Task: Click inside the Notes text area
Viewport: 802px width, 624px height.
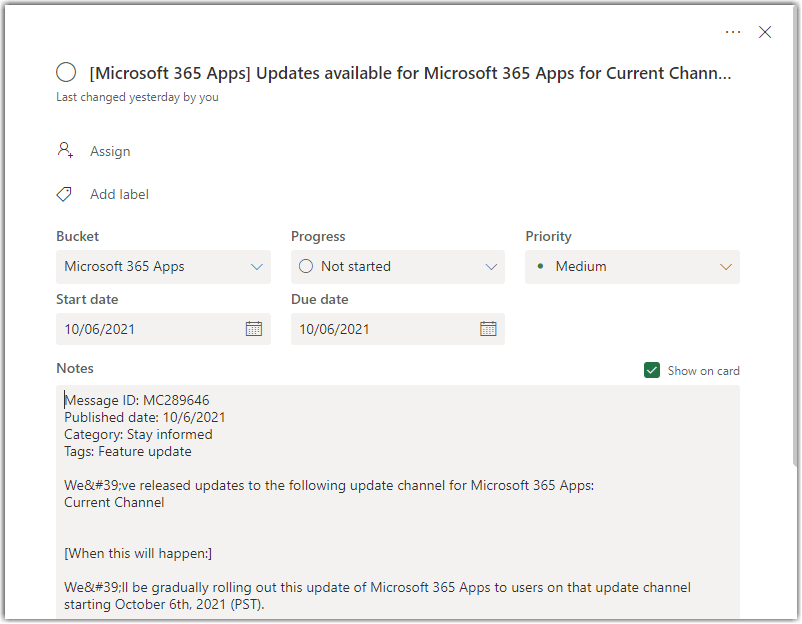Action: (x=398, y=500)
